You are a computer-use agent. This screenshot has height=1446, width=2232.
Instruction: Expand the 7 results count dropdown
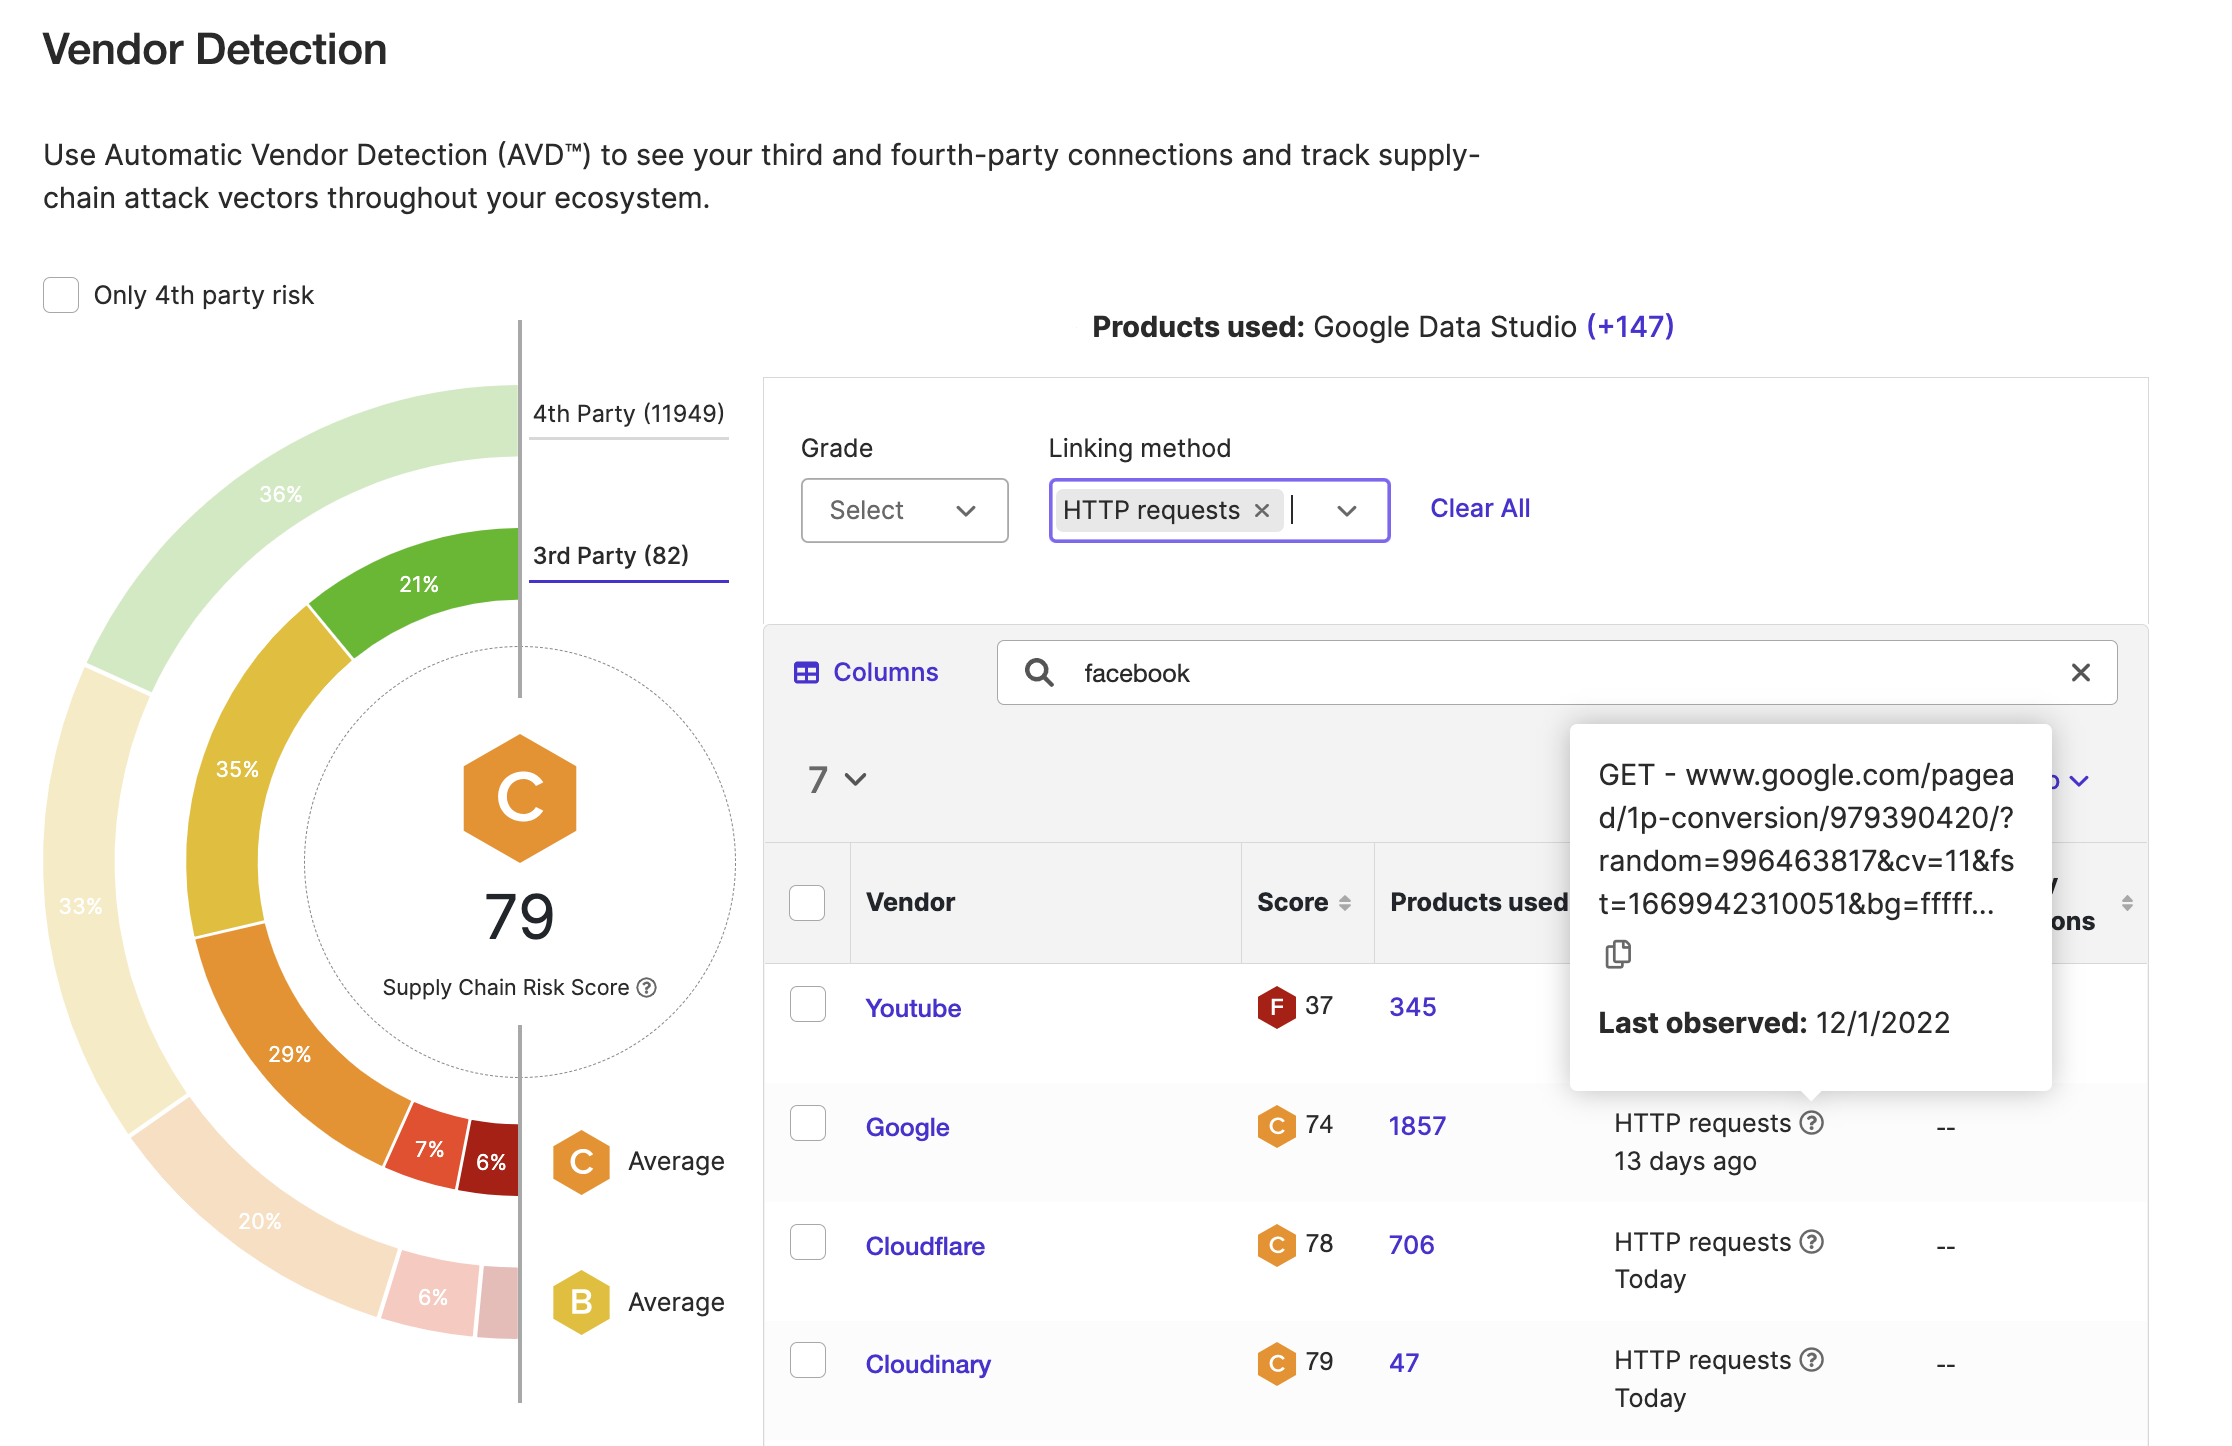coord(837,780)
